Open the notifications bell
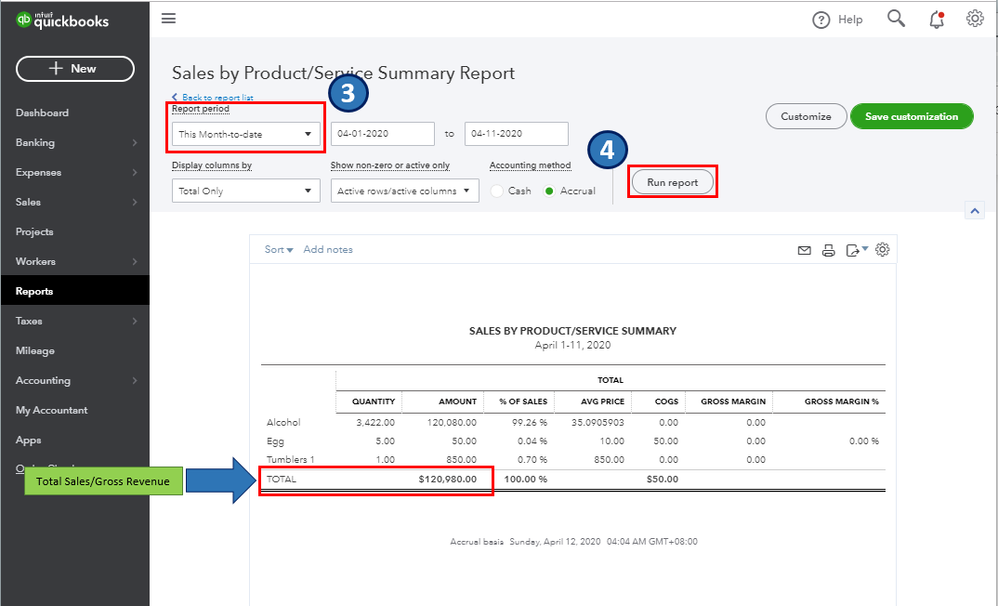Viewport: 998px width, 606px height. (x=937, y=19)
